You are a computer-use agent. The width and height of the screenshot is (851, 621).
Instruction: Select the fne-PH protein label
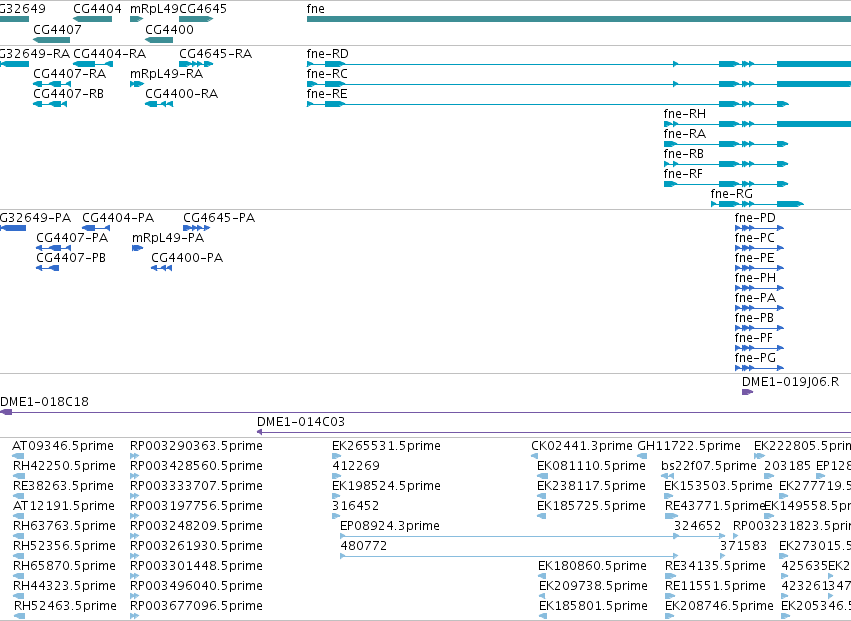click(x=755, y=278)
